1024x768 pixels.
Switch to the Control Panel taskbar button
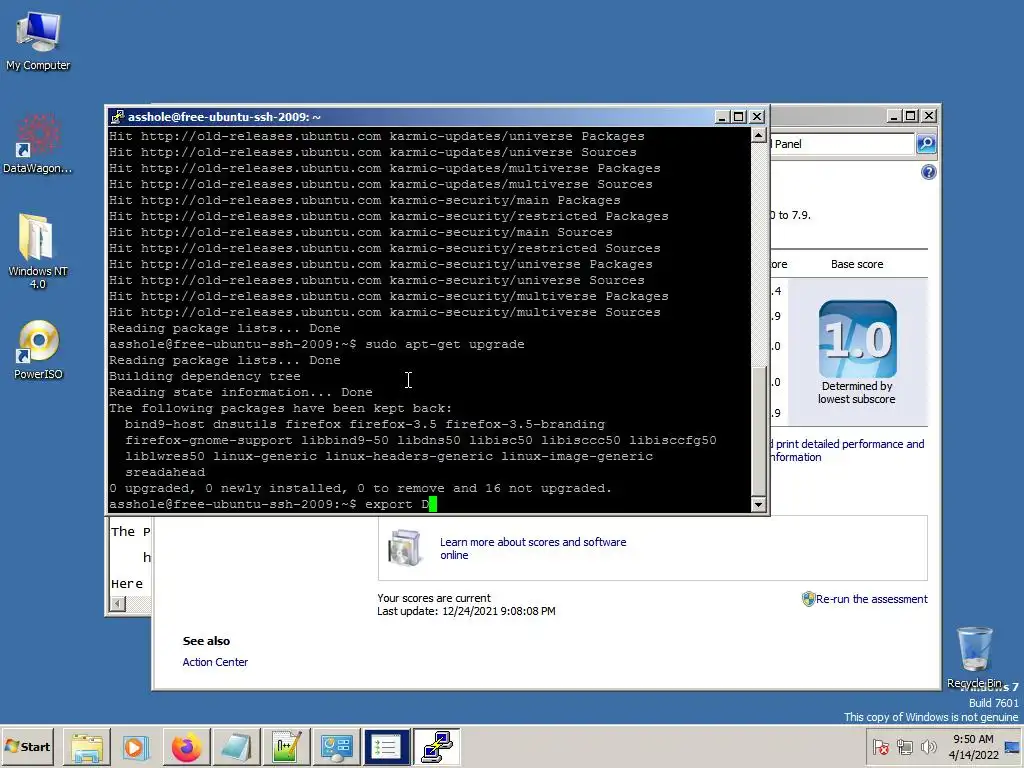(336, 747)
